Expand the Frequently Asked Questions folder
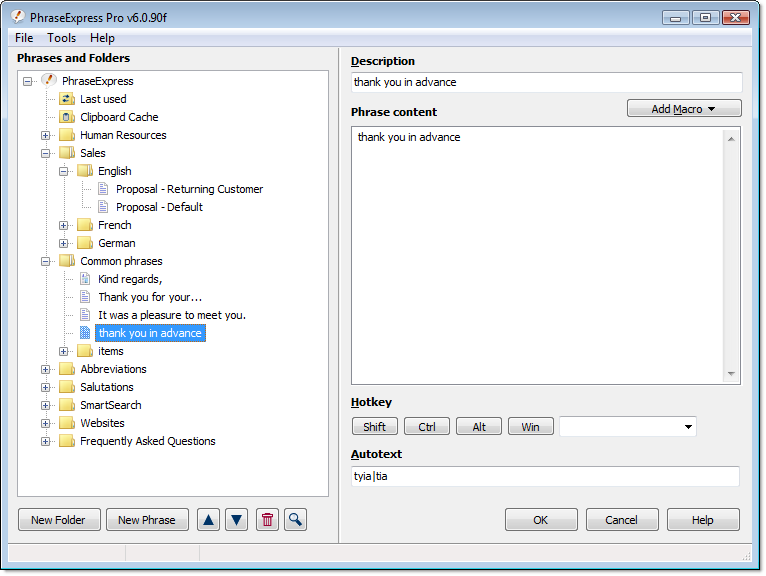 coord(45,442)
